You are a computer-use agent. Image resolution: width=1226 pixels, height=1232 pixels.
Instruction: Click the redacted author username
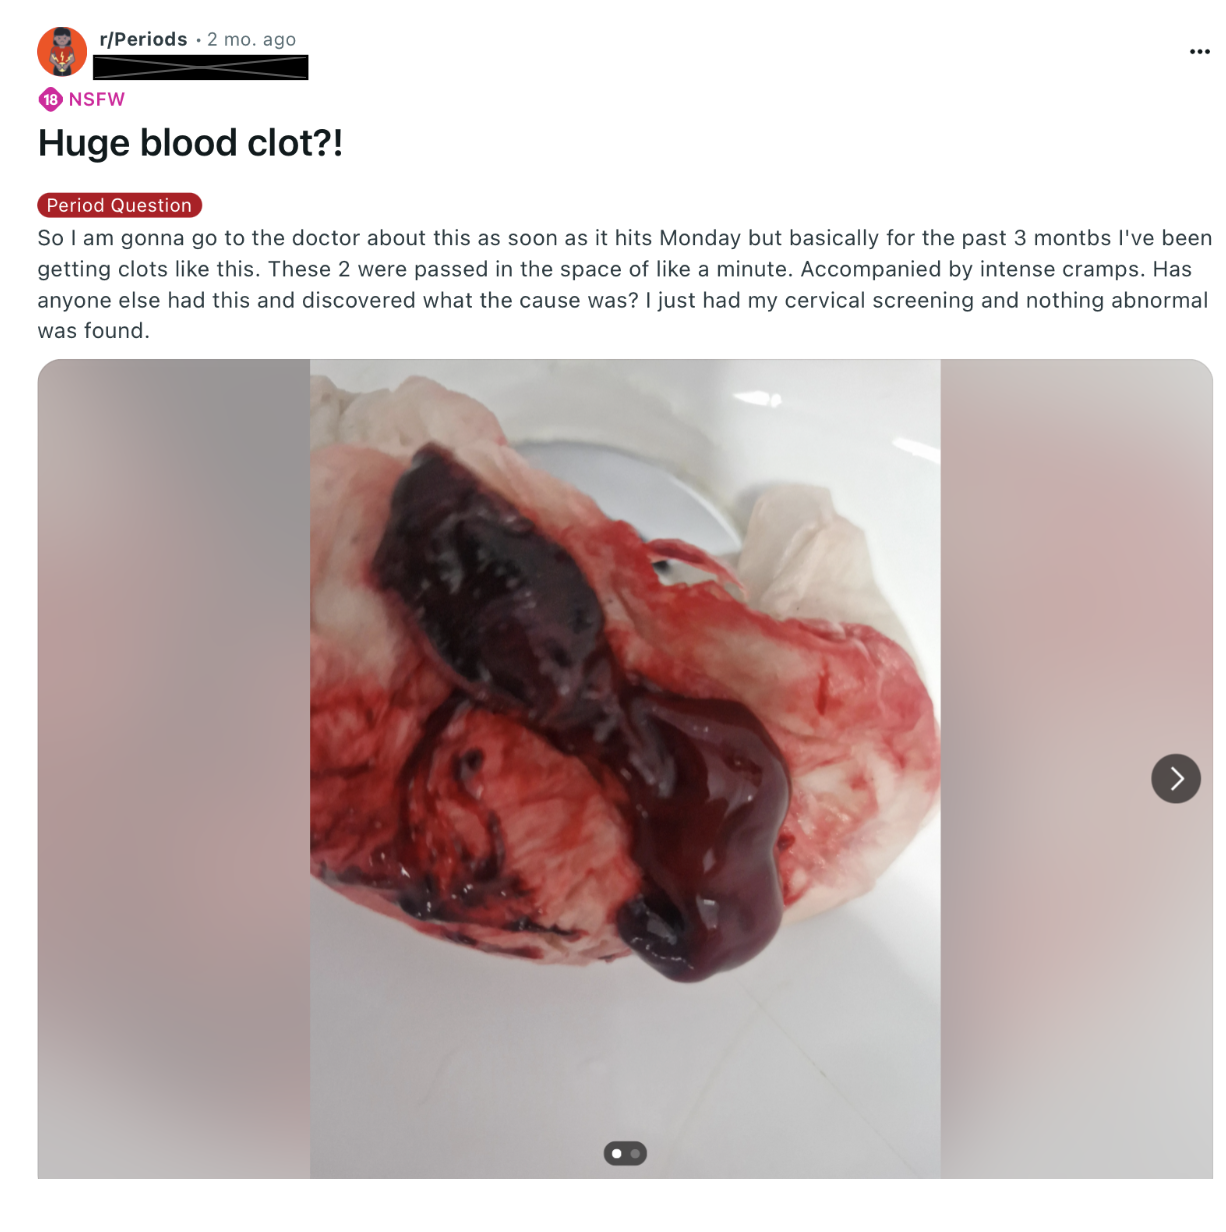tap(200, 67)
